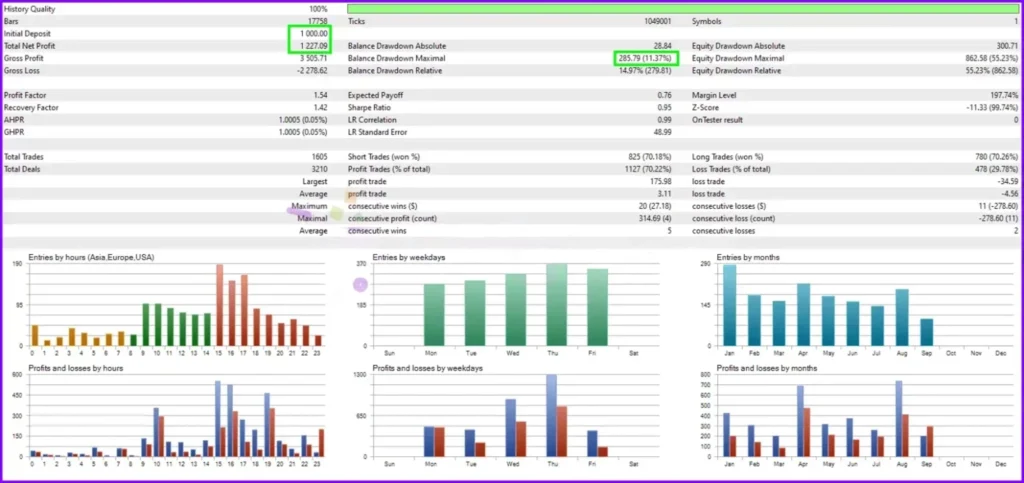Click the Aug bar in Entries by months
The height and width of the screenshot is (483, 1024).
tap(901, 317)
